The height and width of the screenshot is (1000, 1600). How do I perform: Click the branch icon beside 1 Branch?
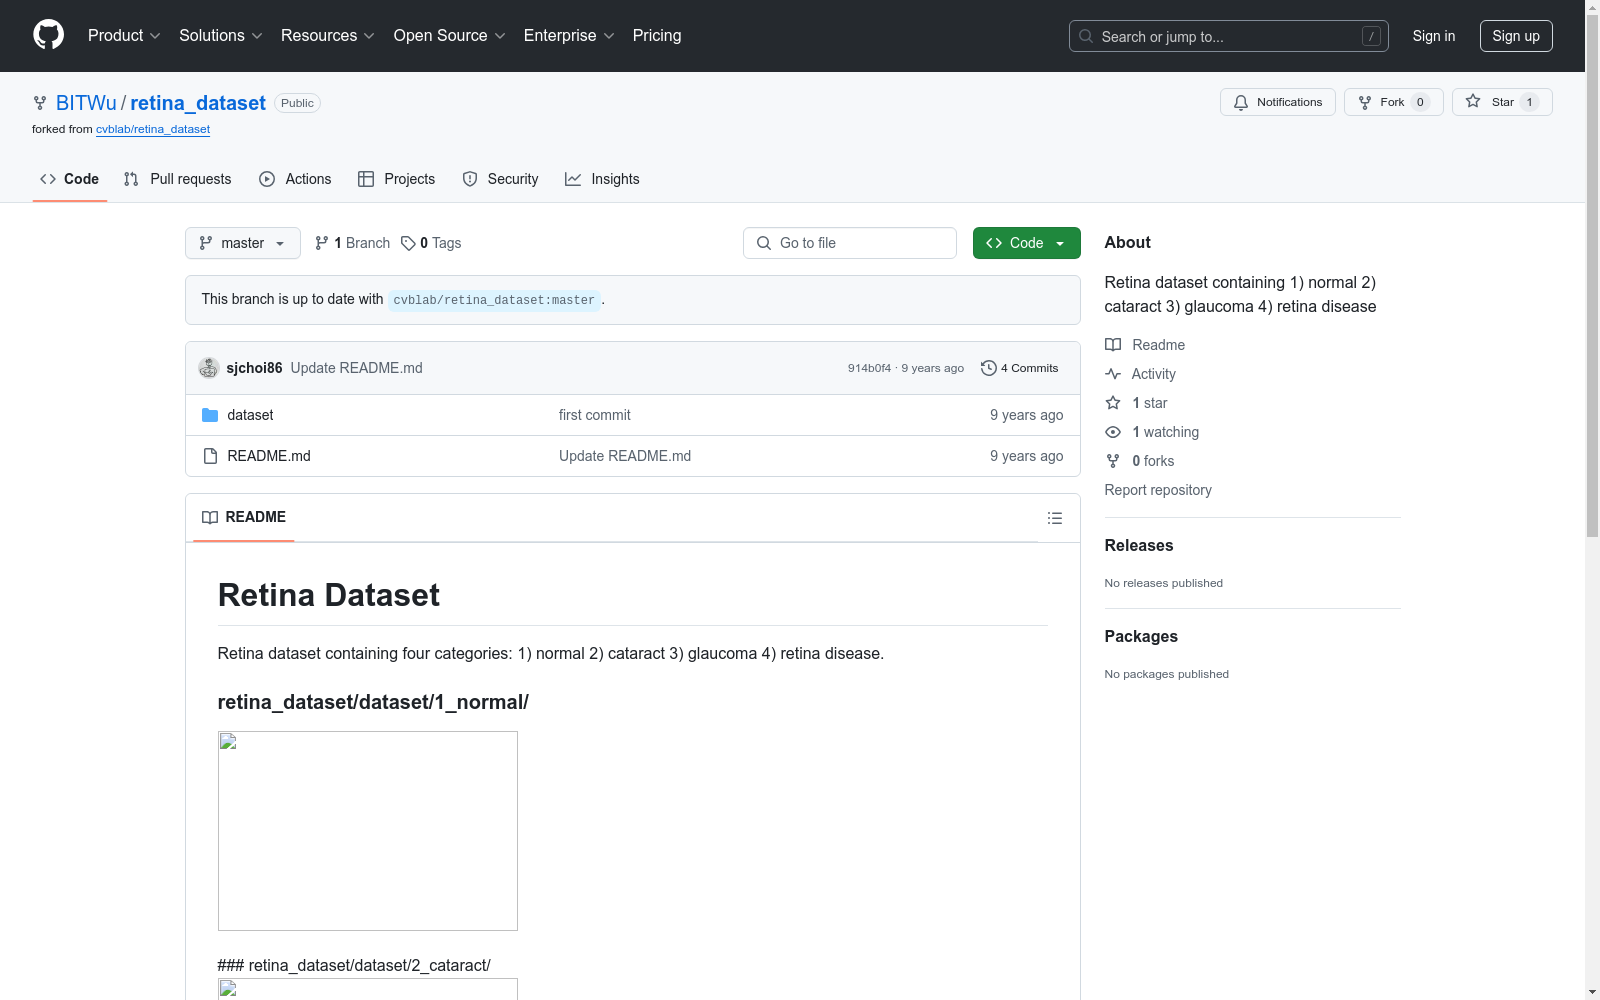click(x=322, y=243)
